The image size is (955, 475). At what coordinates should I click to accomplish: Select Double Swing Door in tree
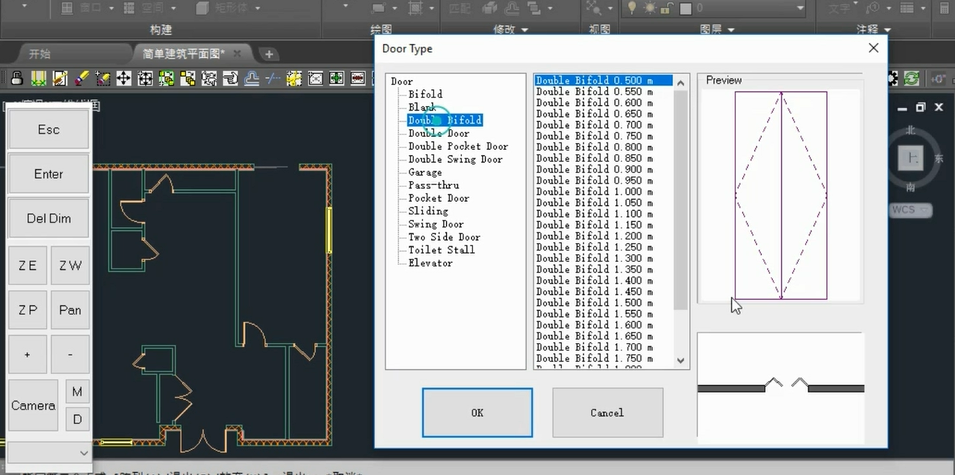pos(456,159)
